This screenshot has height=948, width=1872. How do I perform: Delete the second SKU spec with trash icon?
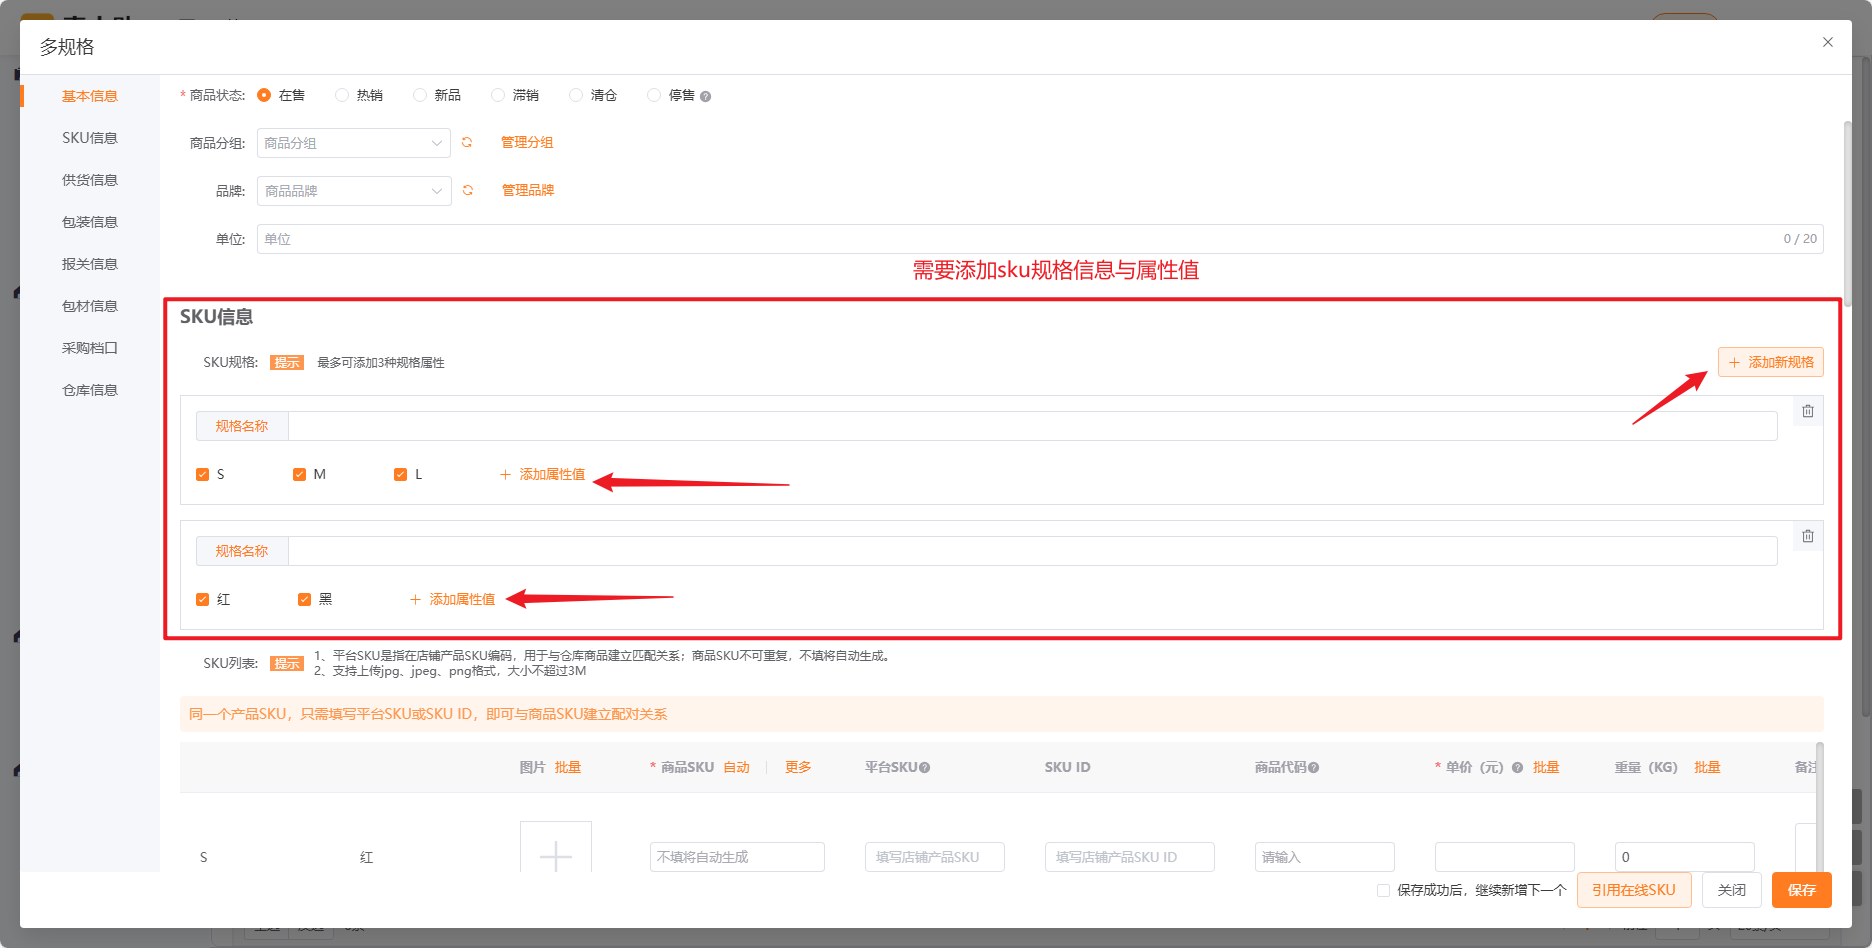click(x=1808, y=536)
